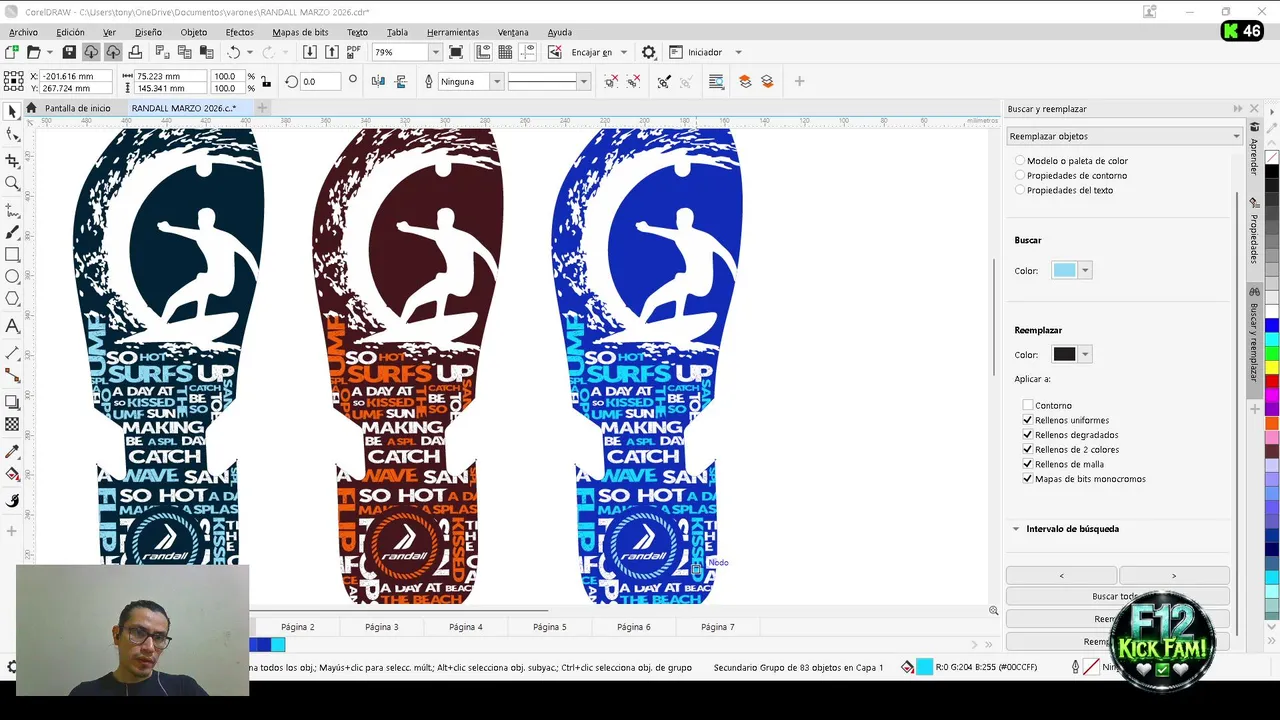The image size is (1280, 720).
Task: Open the Options gear icon
Action: pyautogui.click(x=649, y=52)
